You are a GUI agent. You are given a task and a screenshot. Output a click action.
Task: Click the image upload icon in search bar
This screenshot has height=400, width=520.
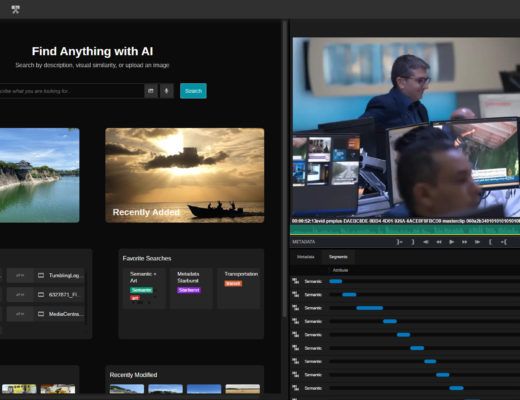tap(151, 91)
